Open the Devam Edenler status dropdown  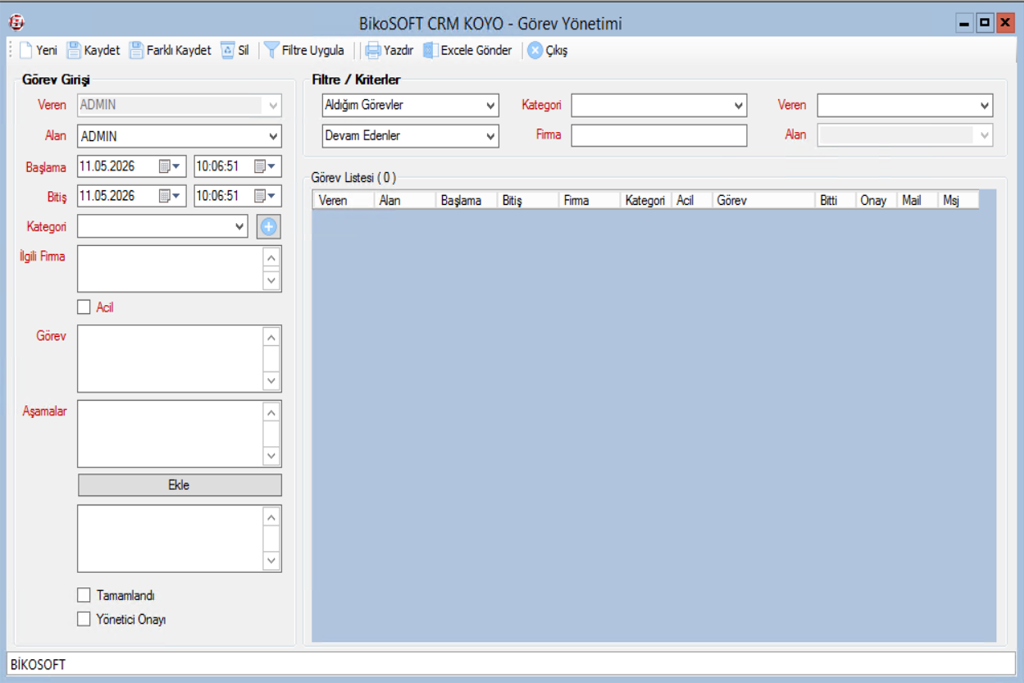pos(490,136)
